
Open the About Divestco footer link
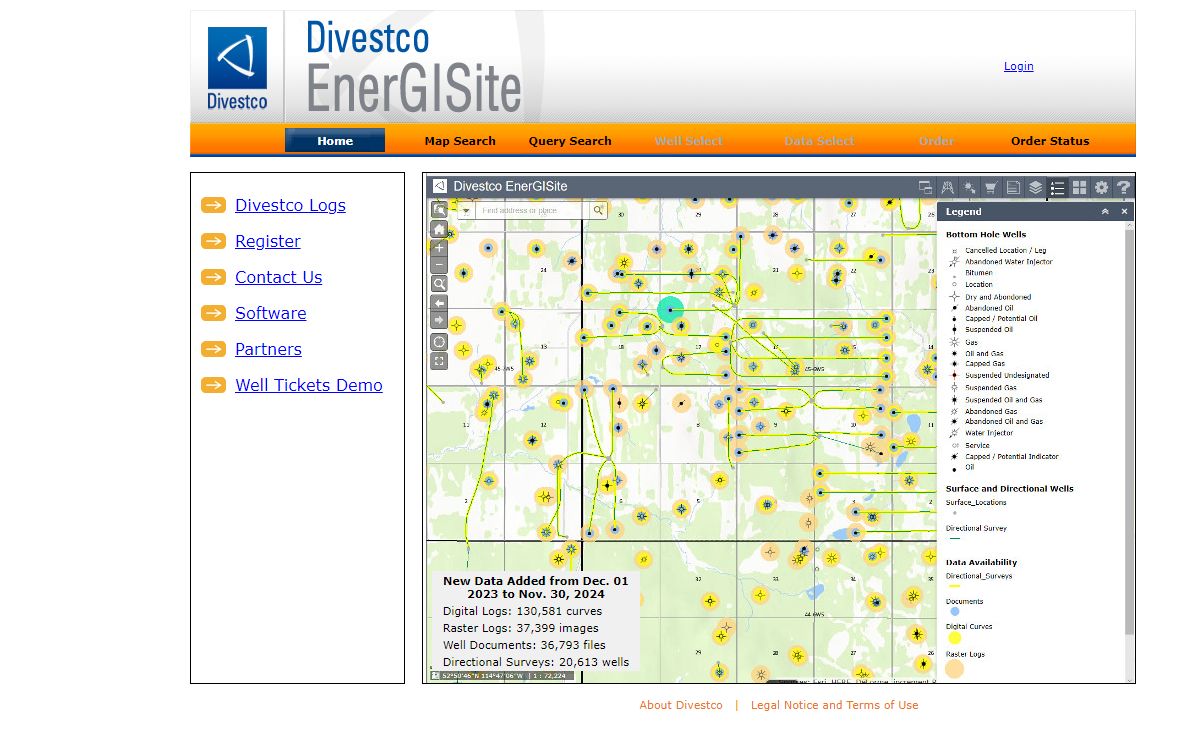click(x=681, y=705)
